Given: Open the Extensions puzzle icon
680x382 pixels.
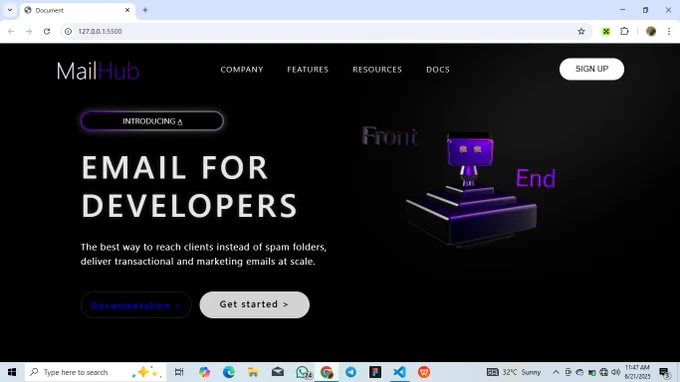Looking at the screenshot, I should tap(624, 31).
